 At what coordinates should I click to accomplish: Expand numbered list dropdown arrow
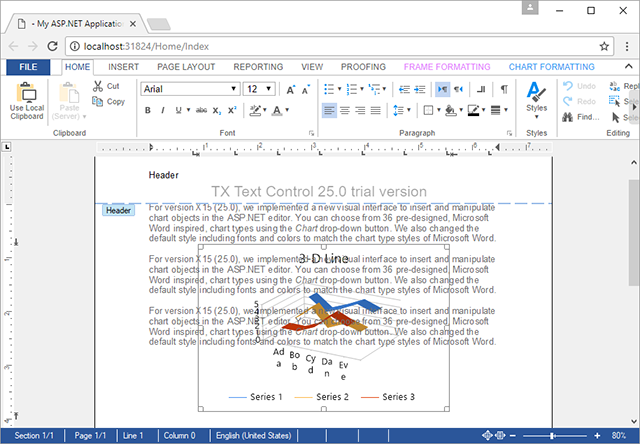362,89
